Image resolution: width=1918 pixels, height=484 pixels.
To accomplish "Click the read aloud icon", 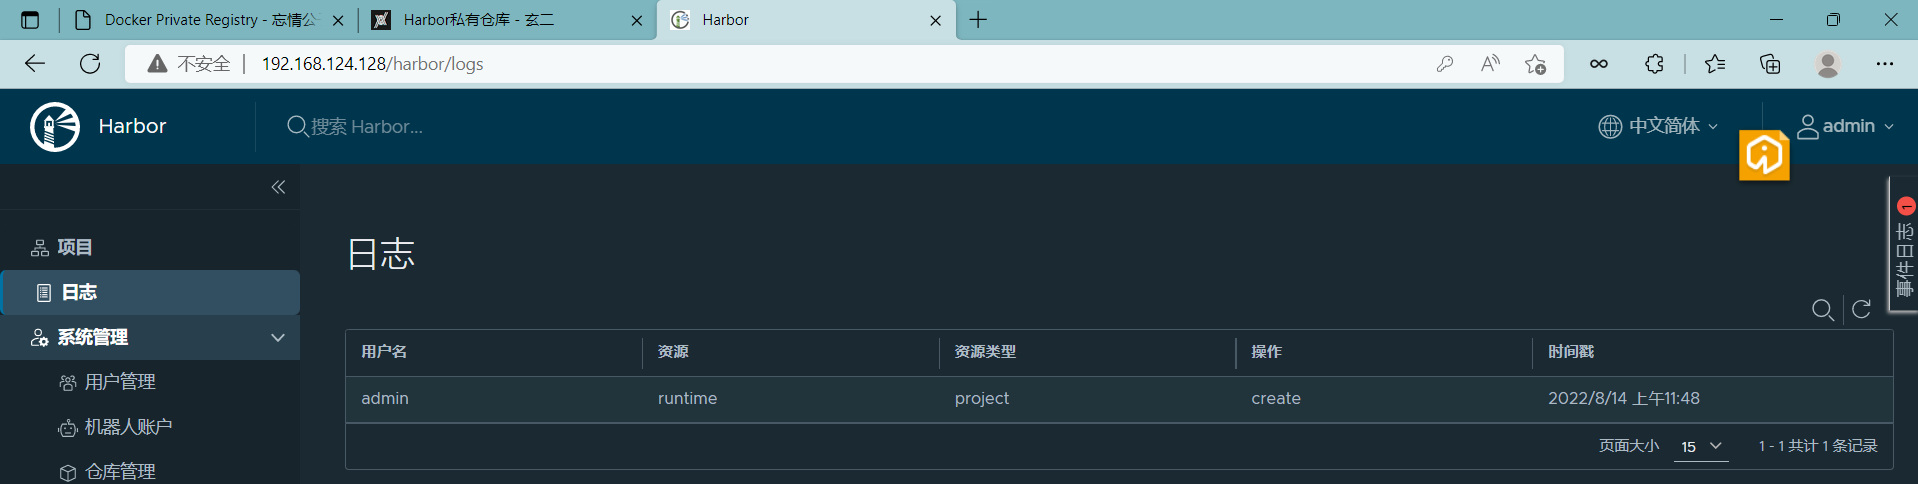I will pos(1490,64).
